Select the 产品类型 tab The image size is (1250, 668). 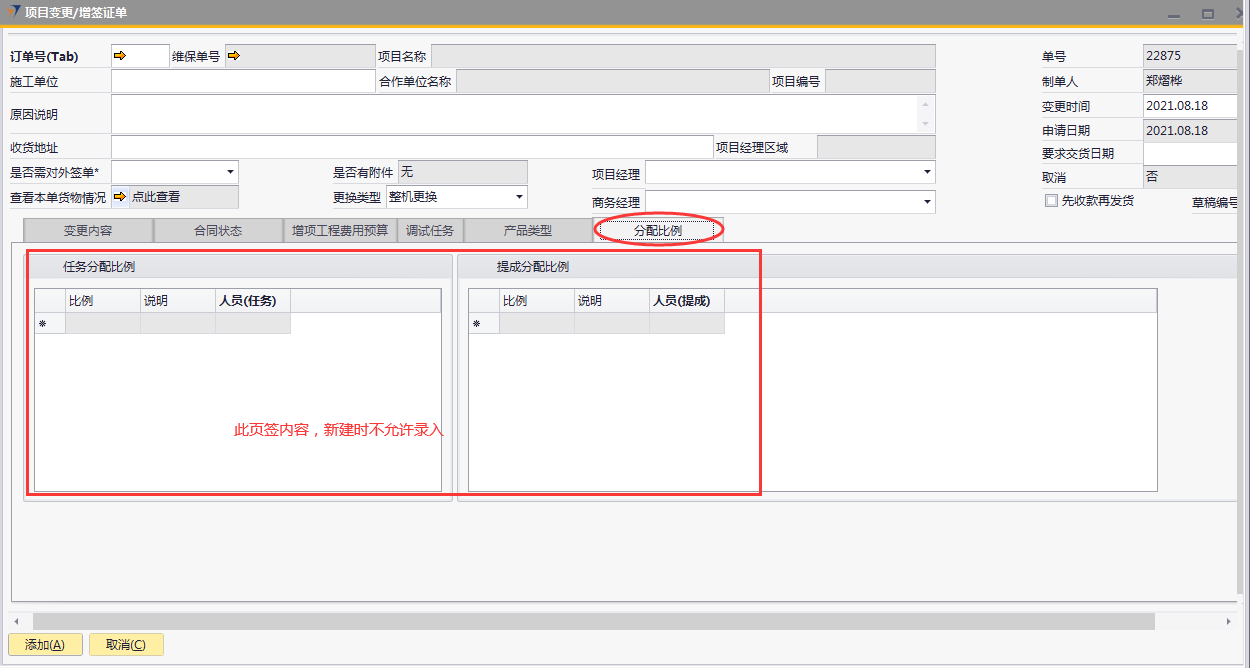coord(527,231)
